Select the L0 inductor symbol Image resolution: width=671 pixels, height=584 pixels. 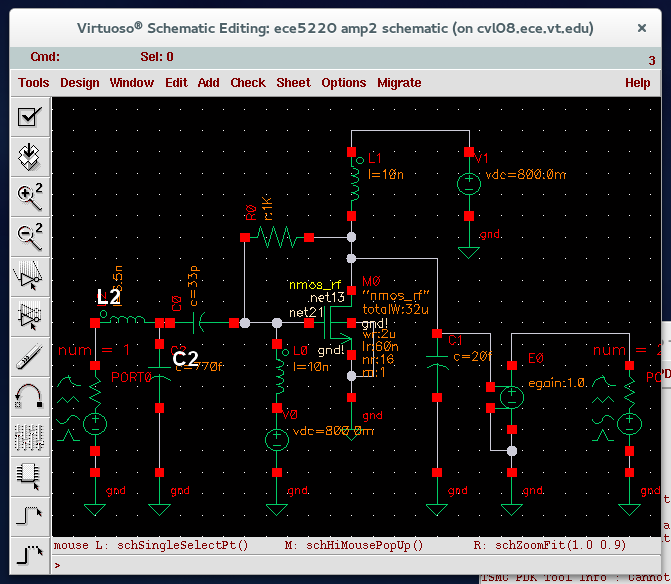point(280,376)
